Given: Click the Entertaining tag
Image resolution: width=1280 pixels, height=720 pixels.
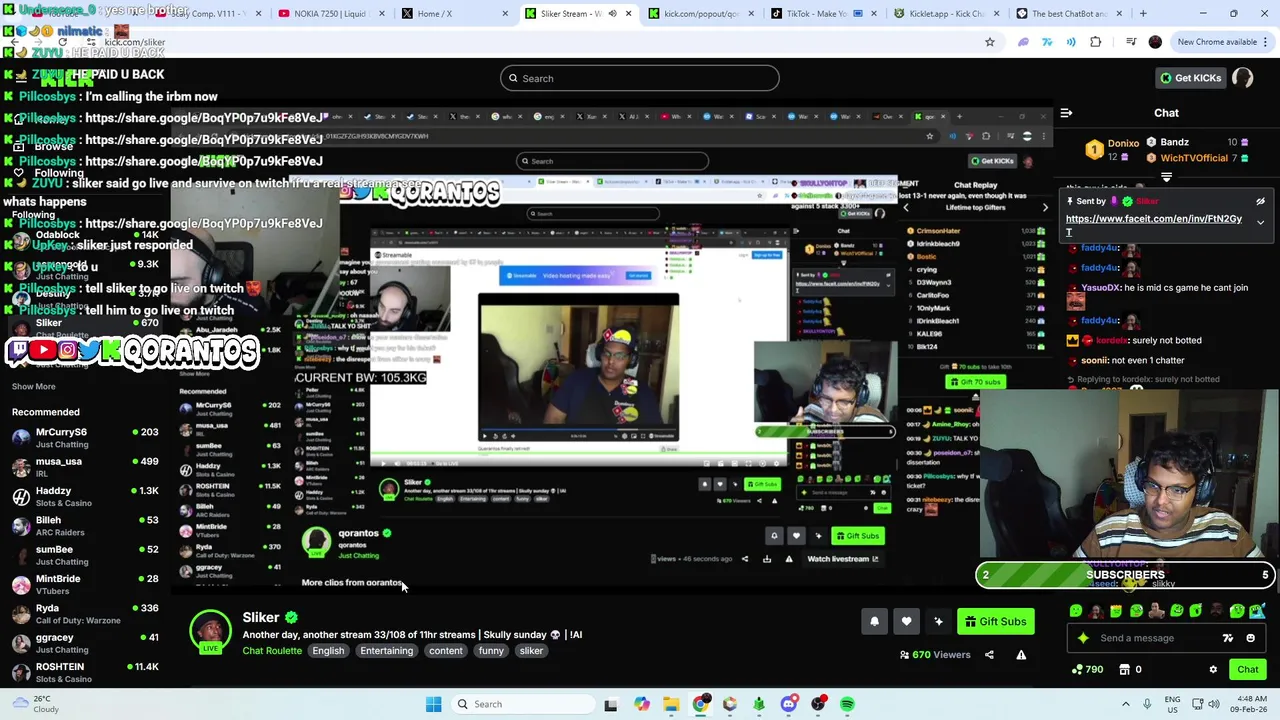Looking at the screenshot, I should pos(386,651).
